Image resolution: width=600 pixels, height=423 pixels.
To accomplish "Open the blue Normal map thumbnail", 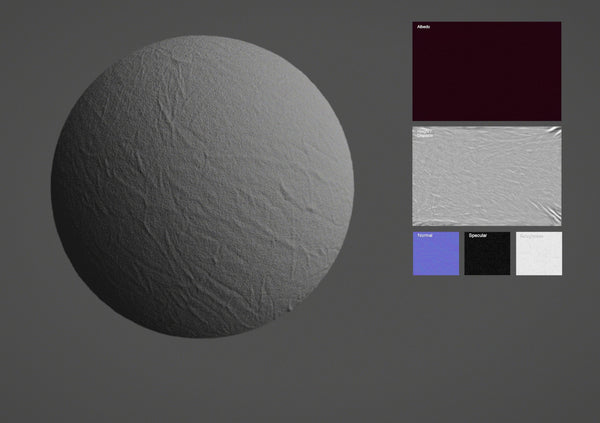I will [x=436, y=254].
